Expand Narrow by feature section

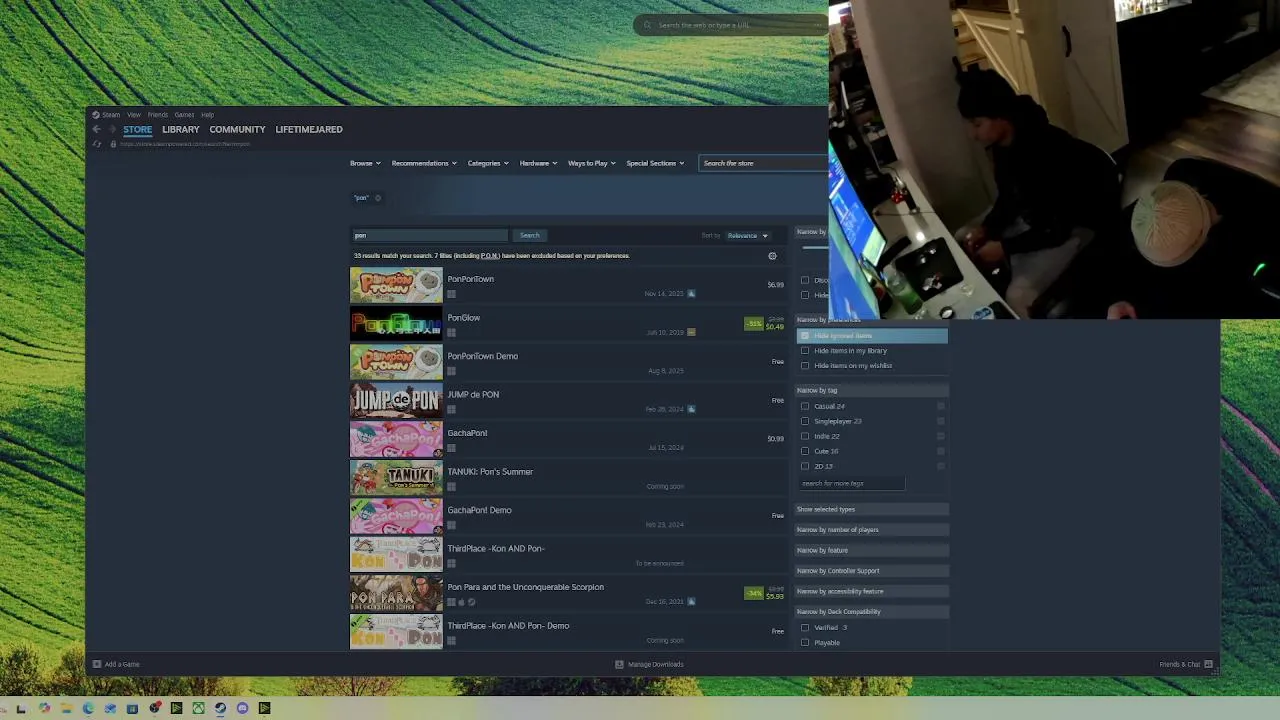coord(872,550)
